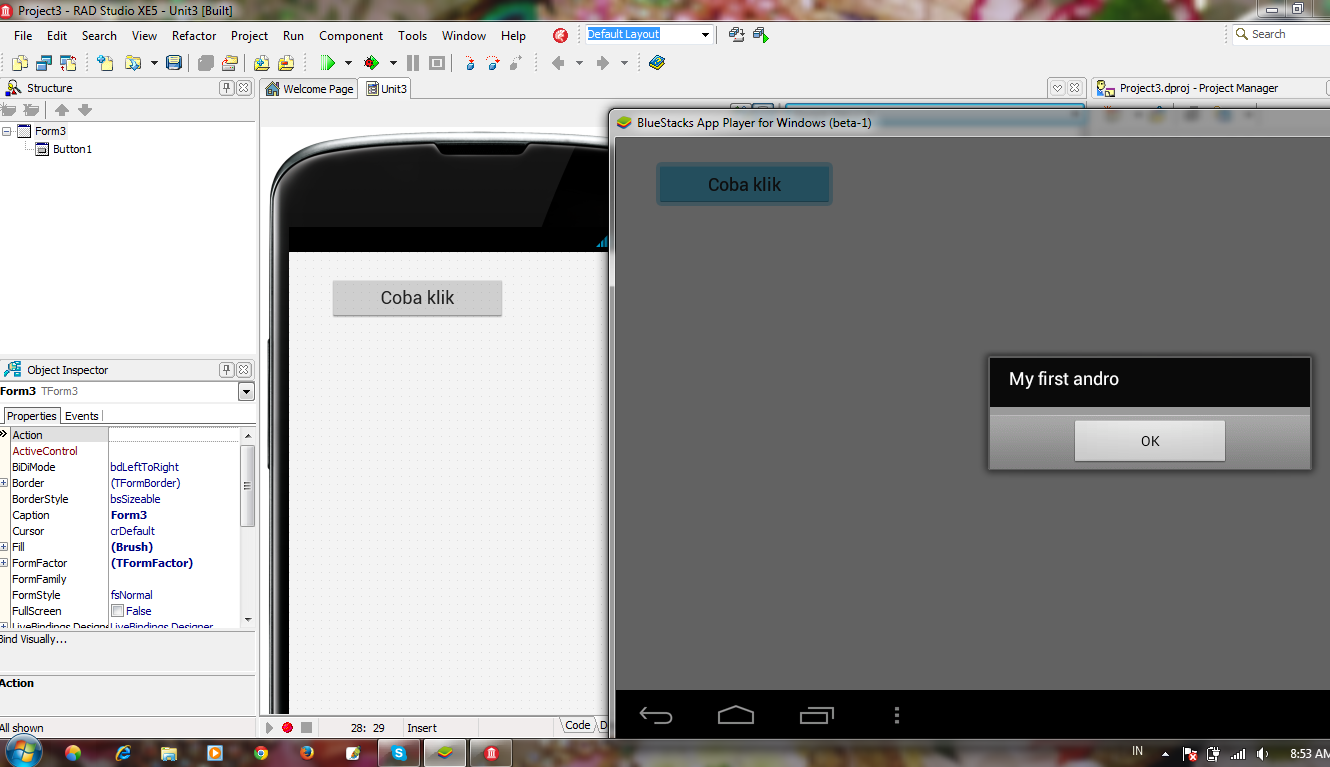
Task: Open a project with the Open folder icon
Action: pos(133,62)
